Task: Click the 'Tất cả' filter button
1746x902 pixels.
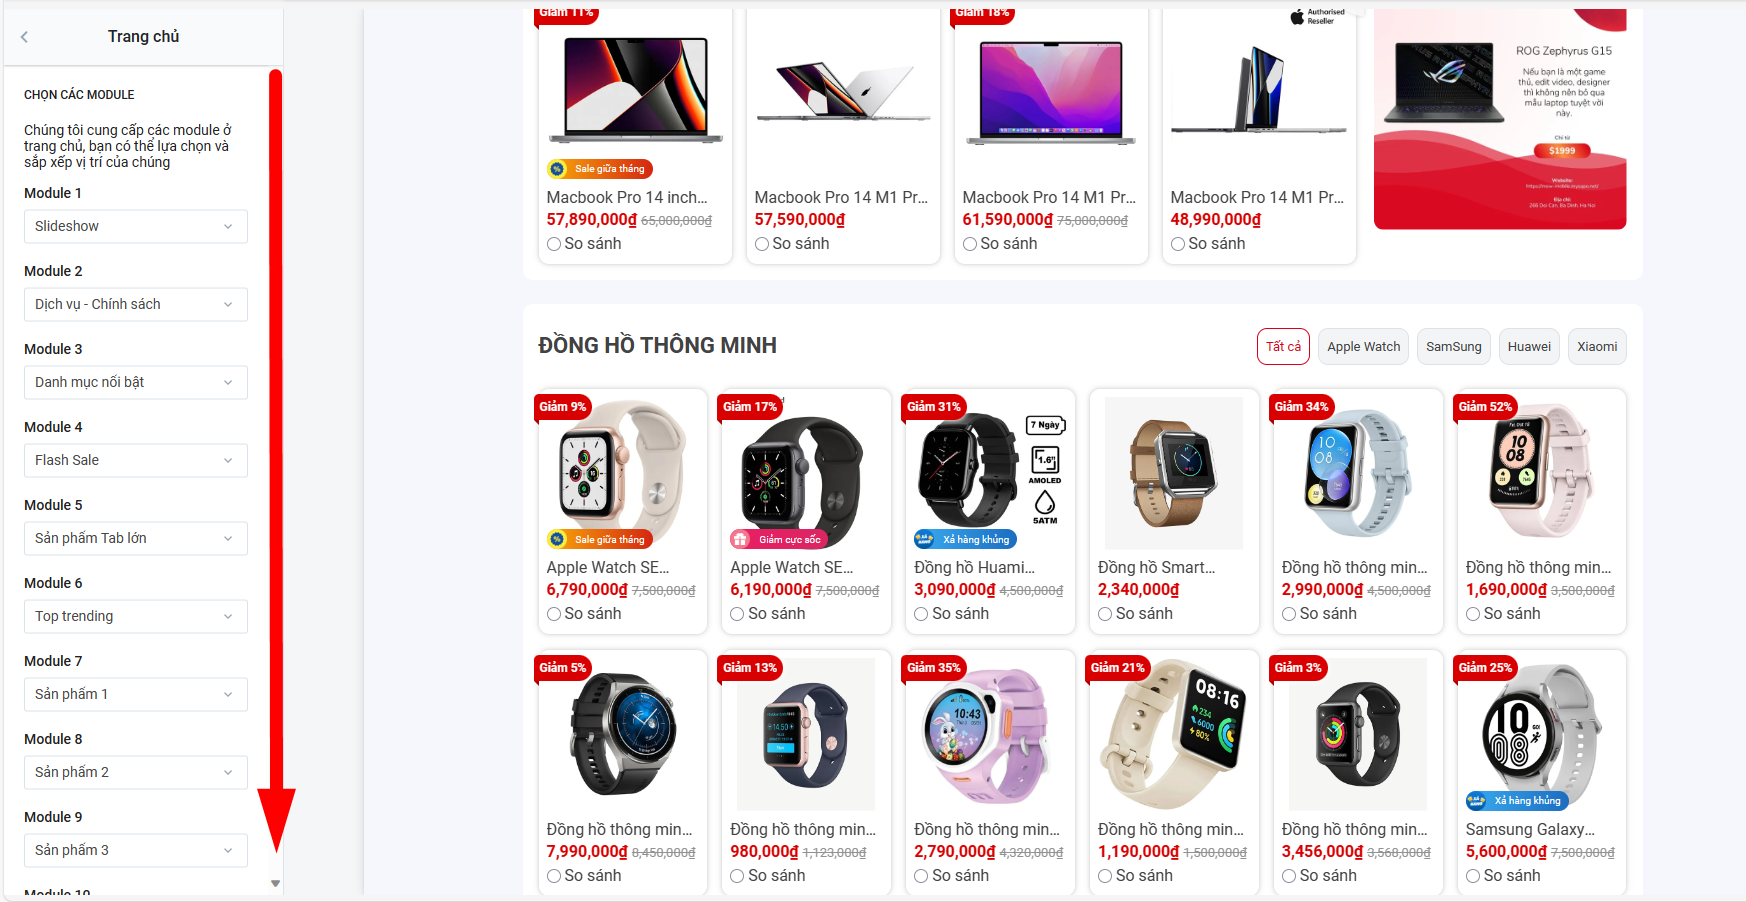Action: 1283,347
